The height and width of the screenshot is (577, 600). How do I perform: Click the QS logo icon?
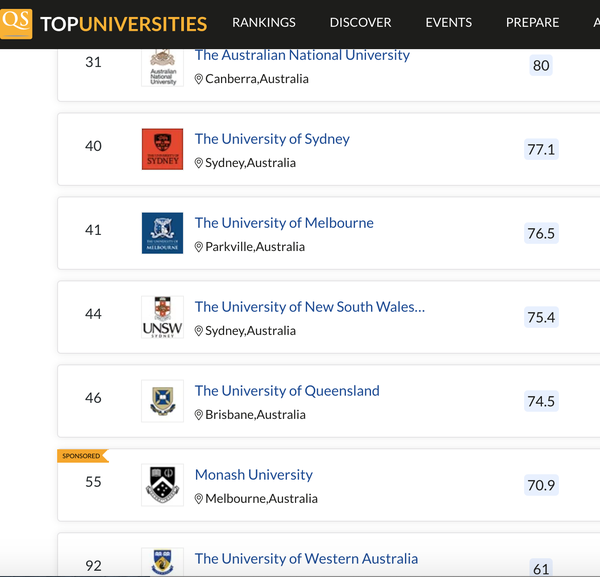[x=16, y=24]
